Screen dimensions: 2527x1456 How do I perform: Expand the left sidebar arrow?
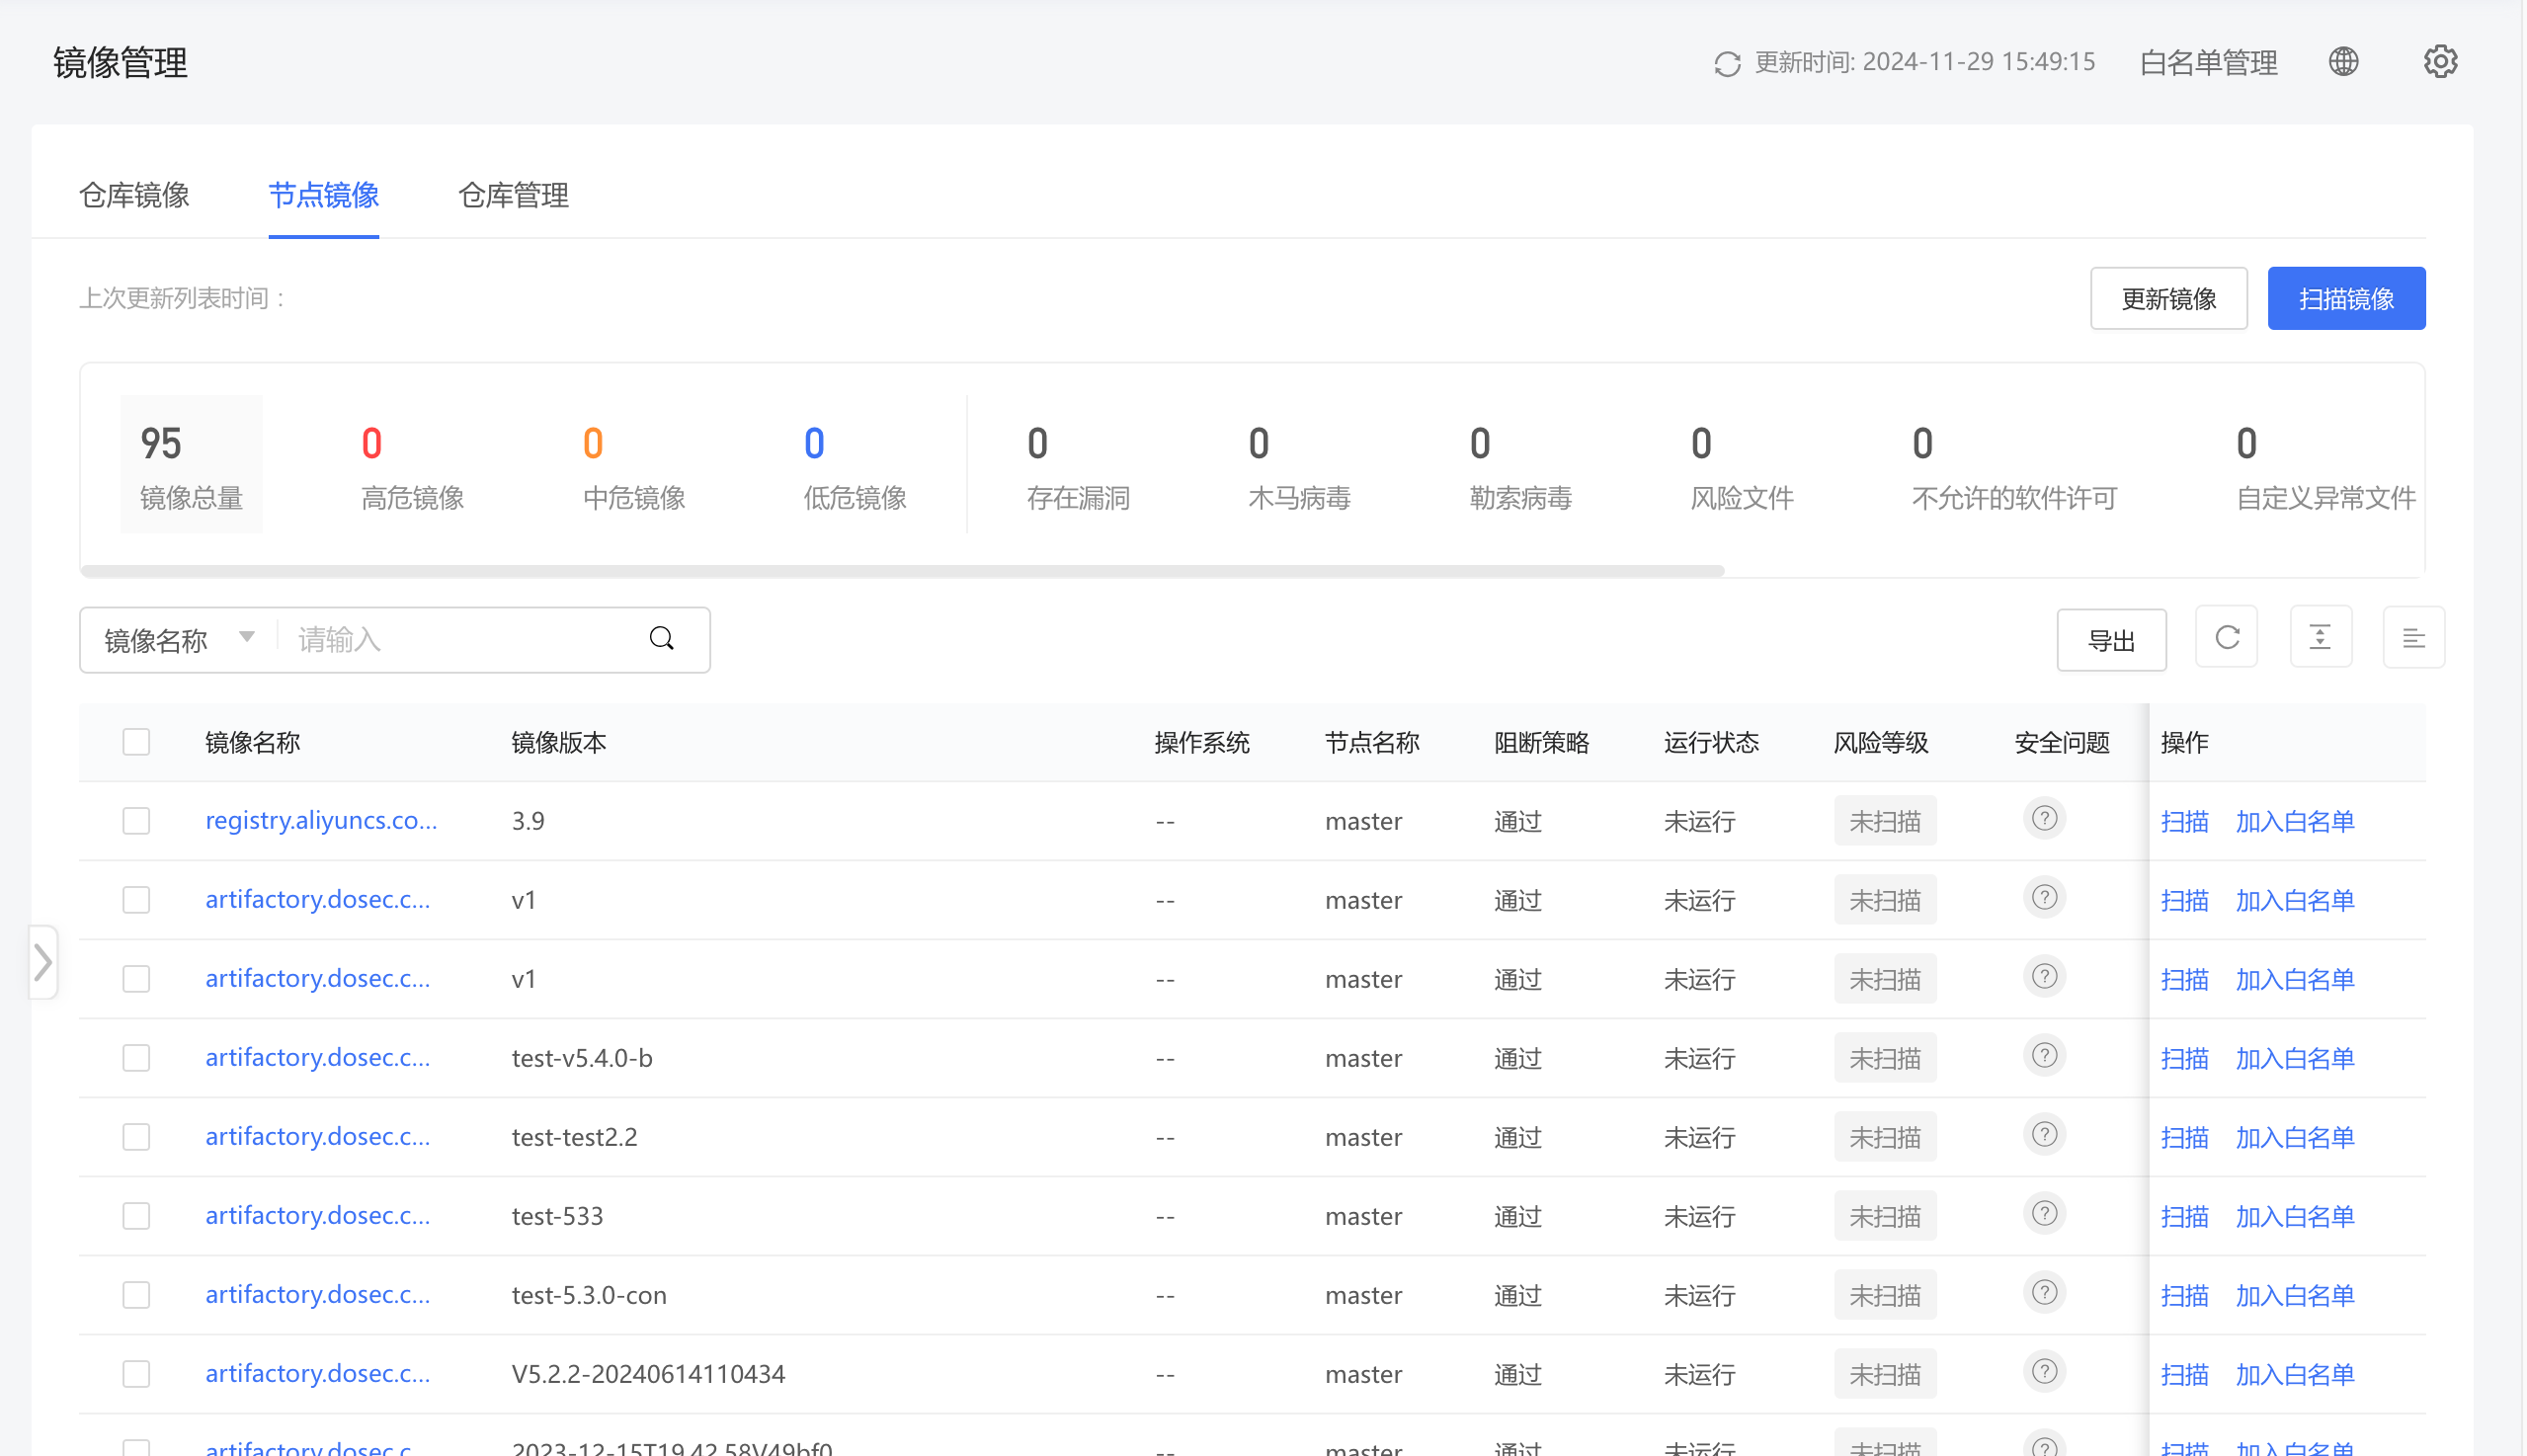pos(42,963)
